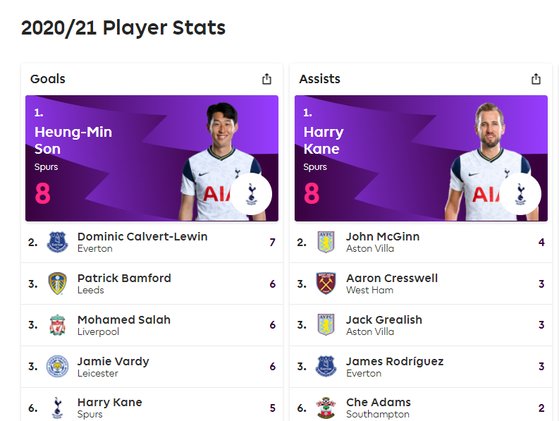Click the Goals card heading
The height and width of the screenshot is (421, 559).
click(48, 79)
